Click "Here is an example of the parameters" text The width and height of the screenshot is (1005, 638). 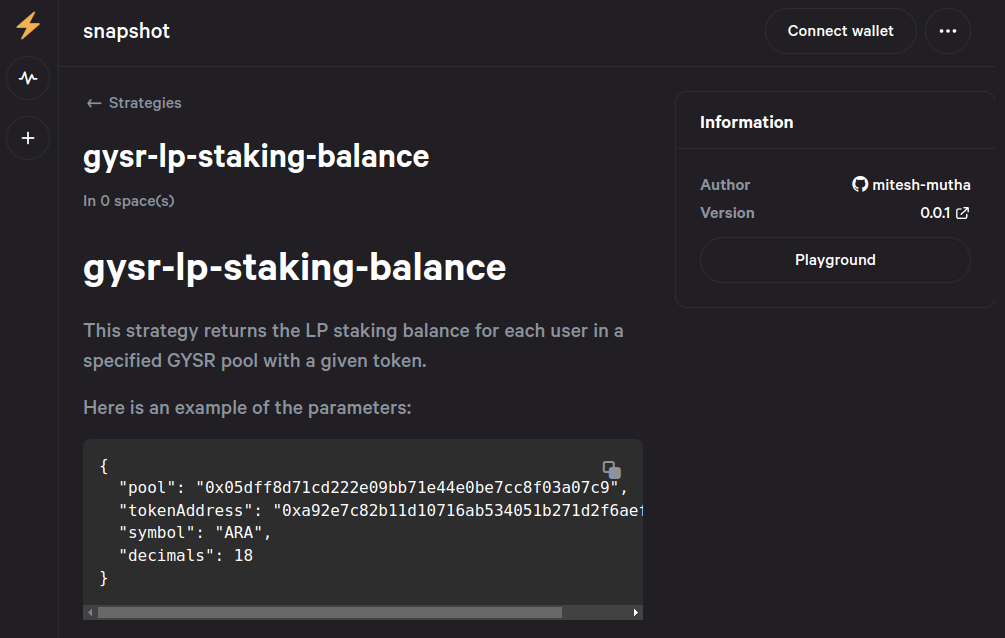[x=247, y=408]
